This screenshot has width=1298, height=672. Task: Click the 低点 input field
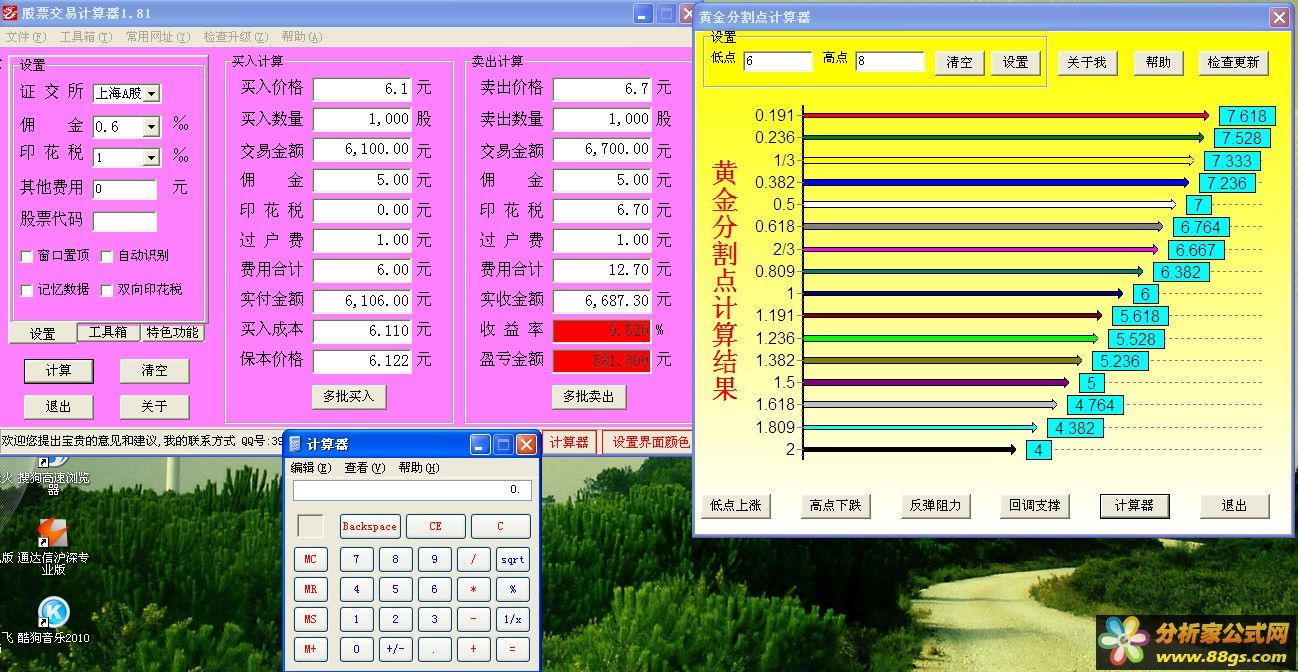coord(778,62)
